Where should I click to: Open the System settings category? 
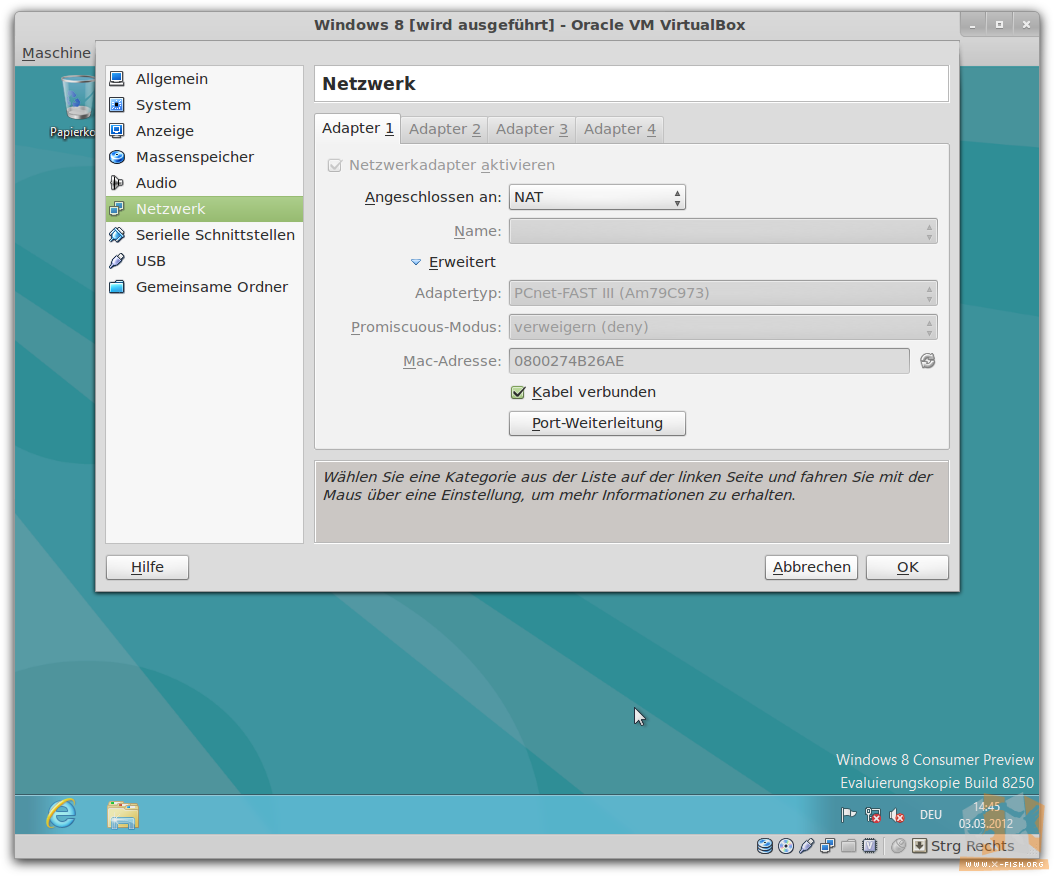tap(204, 105)
